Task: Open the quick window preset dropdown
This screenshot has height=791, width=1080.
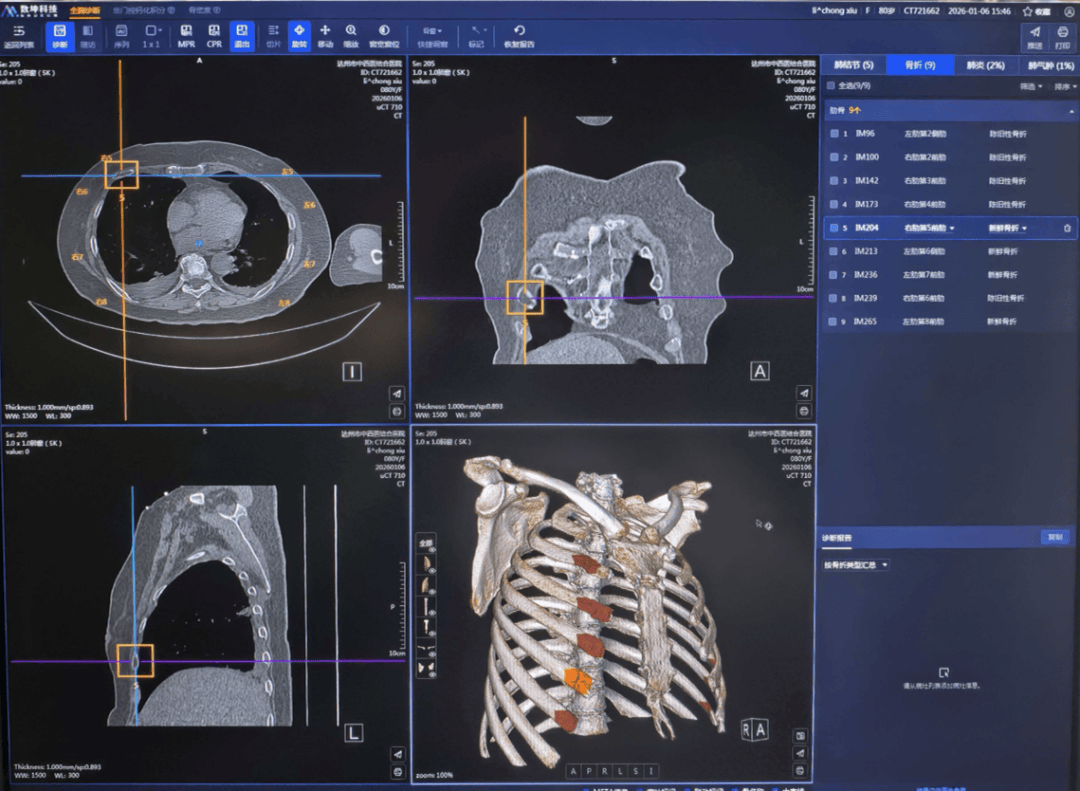Action: point(433,36)
